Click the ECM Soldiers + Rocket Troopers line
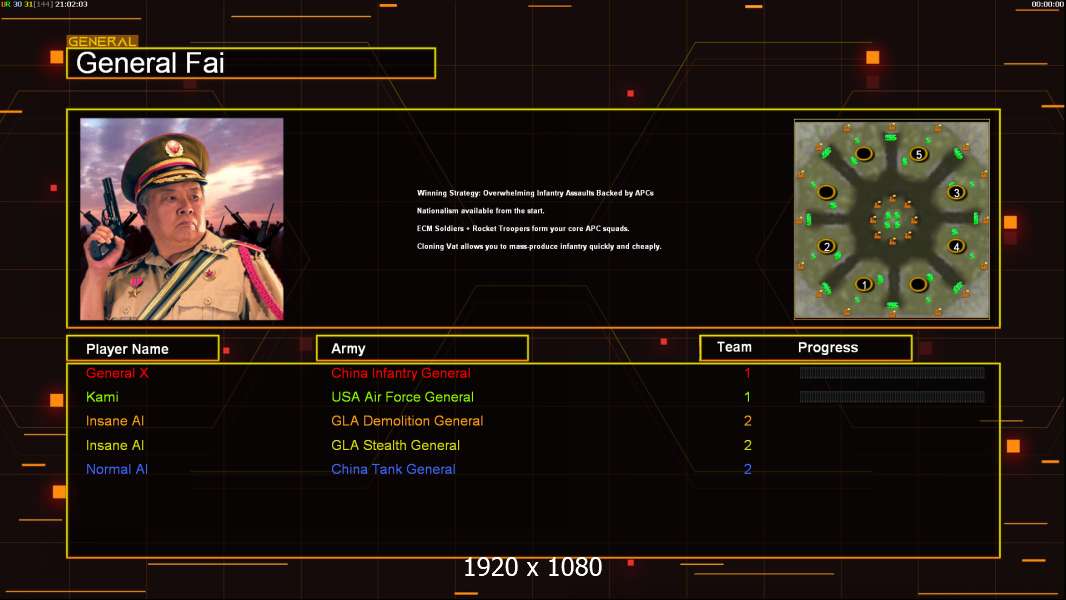This screenshot has width=1066, height=600. [523, 228]
